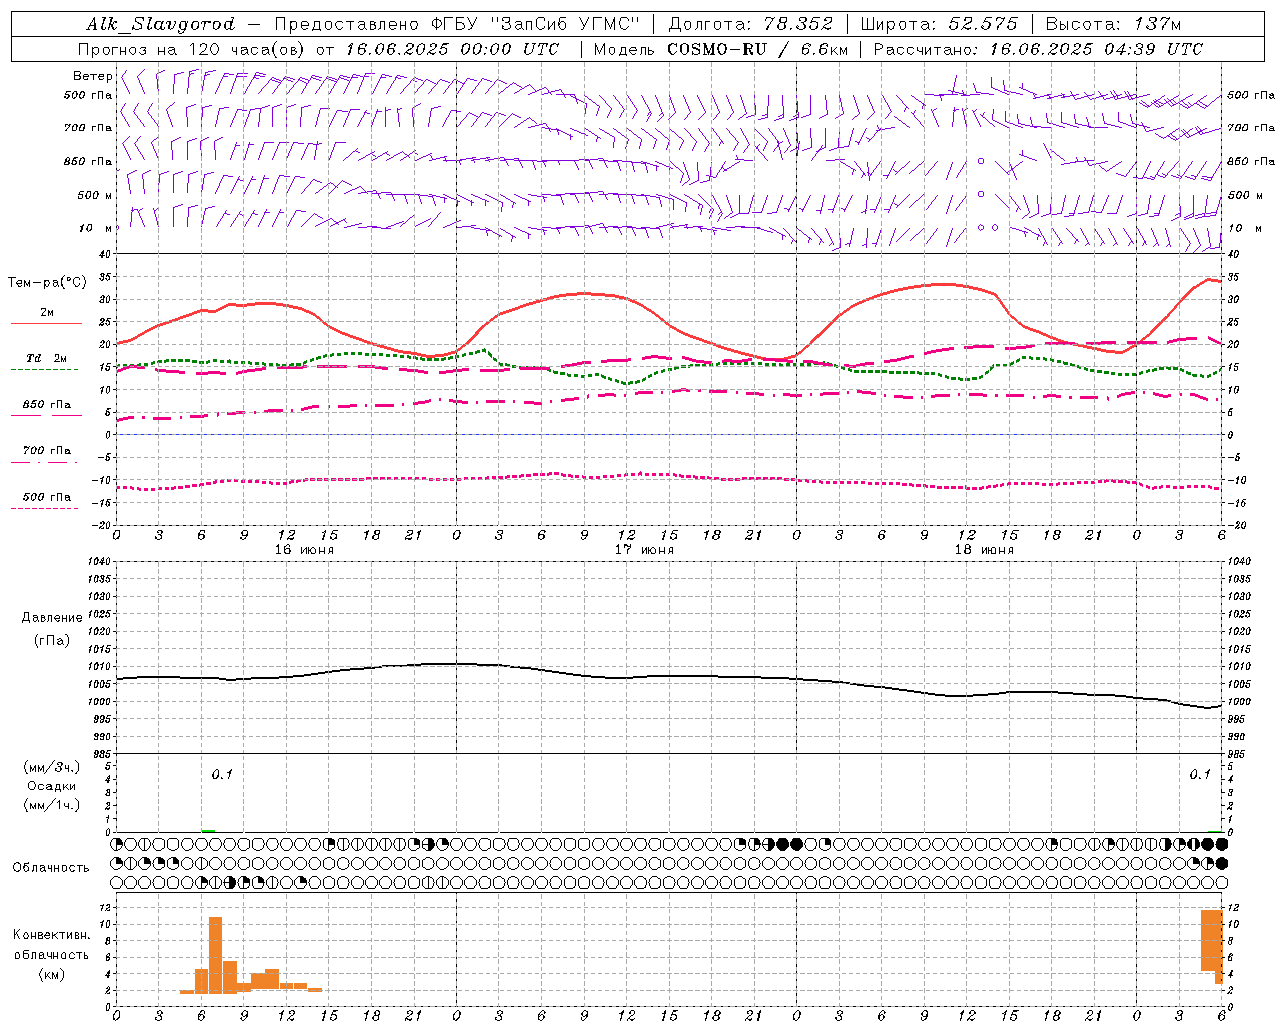Click the green precipitation bar on 16 июня
Image resolution: width=1280 pixels, height=1024 pixels.
pyautogui.click(x=208, y=830)
